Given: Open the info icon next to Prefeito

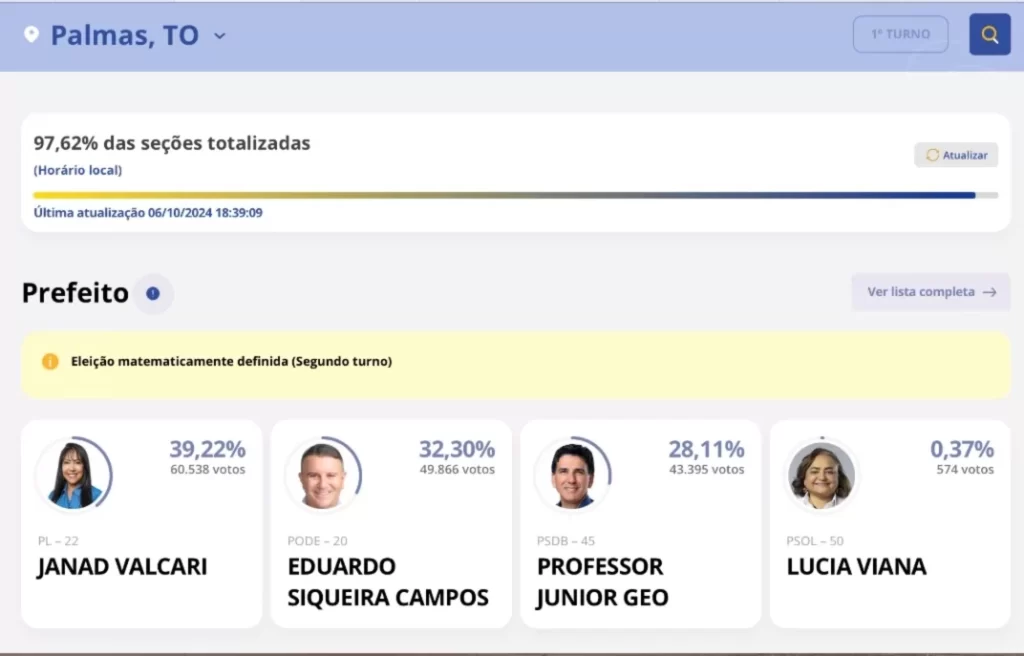Looking at the screenshot, I should (152, 293).
